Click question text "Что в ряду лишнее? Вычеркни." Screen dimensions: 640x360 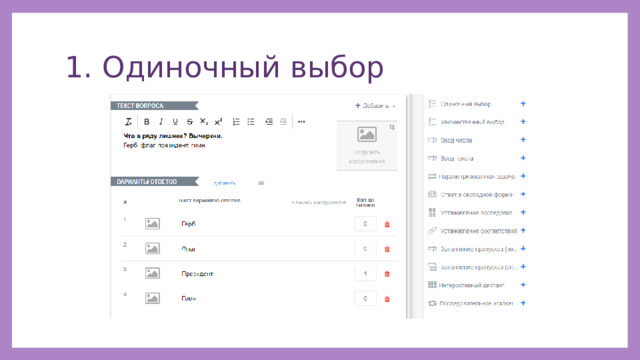click(x=173, y=136)
